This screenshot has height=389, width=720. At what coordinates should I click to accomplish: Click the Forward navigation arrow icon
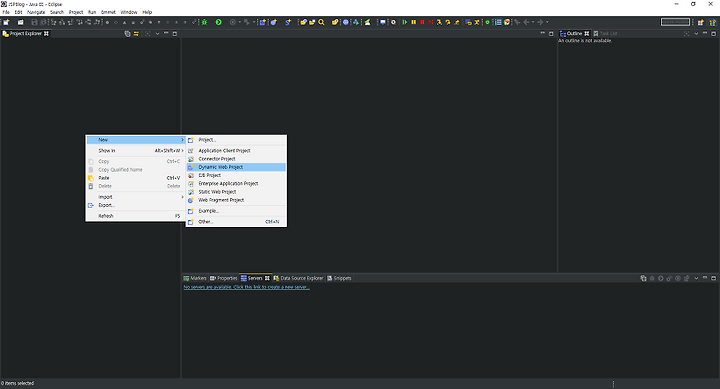coord(540,22)
